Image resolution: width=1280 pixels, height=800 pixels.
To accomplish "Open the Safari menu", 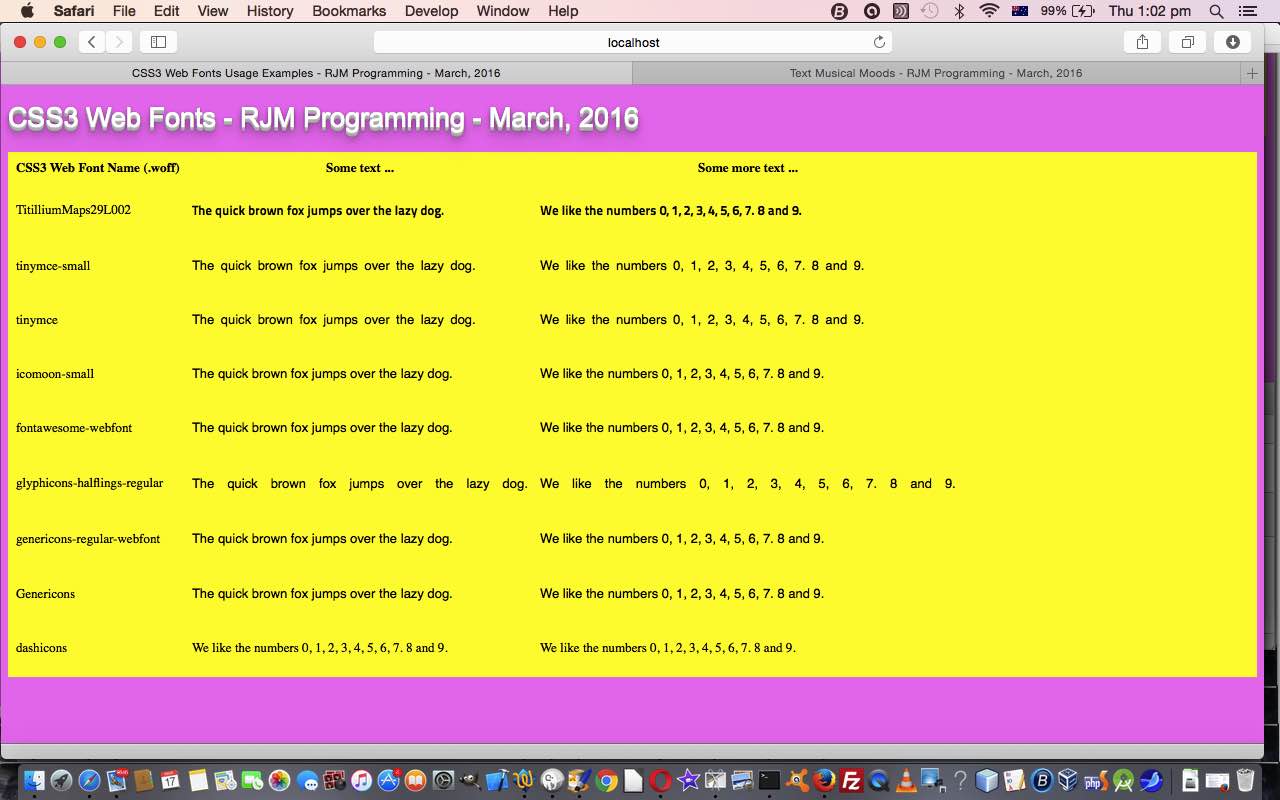I will [x=74, y=11].
